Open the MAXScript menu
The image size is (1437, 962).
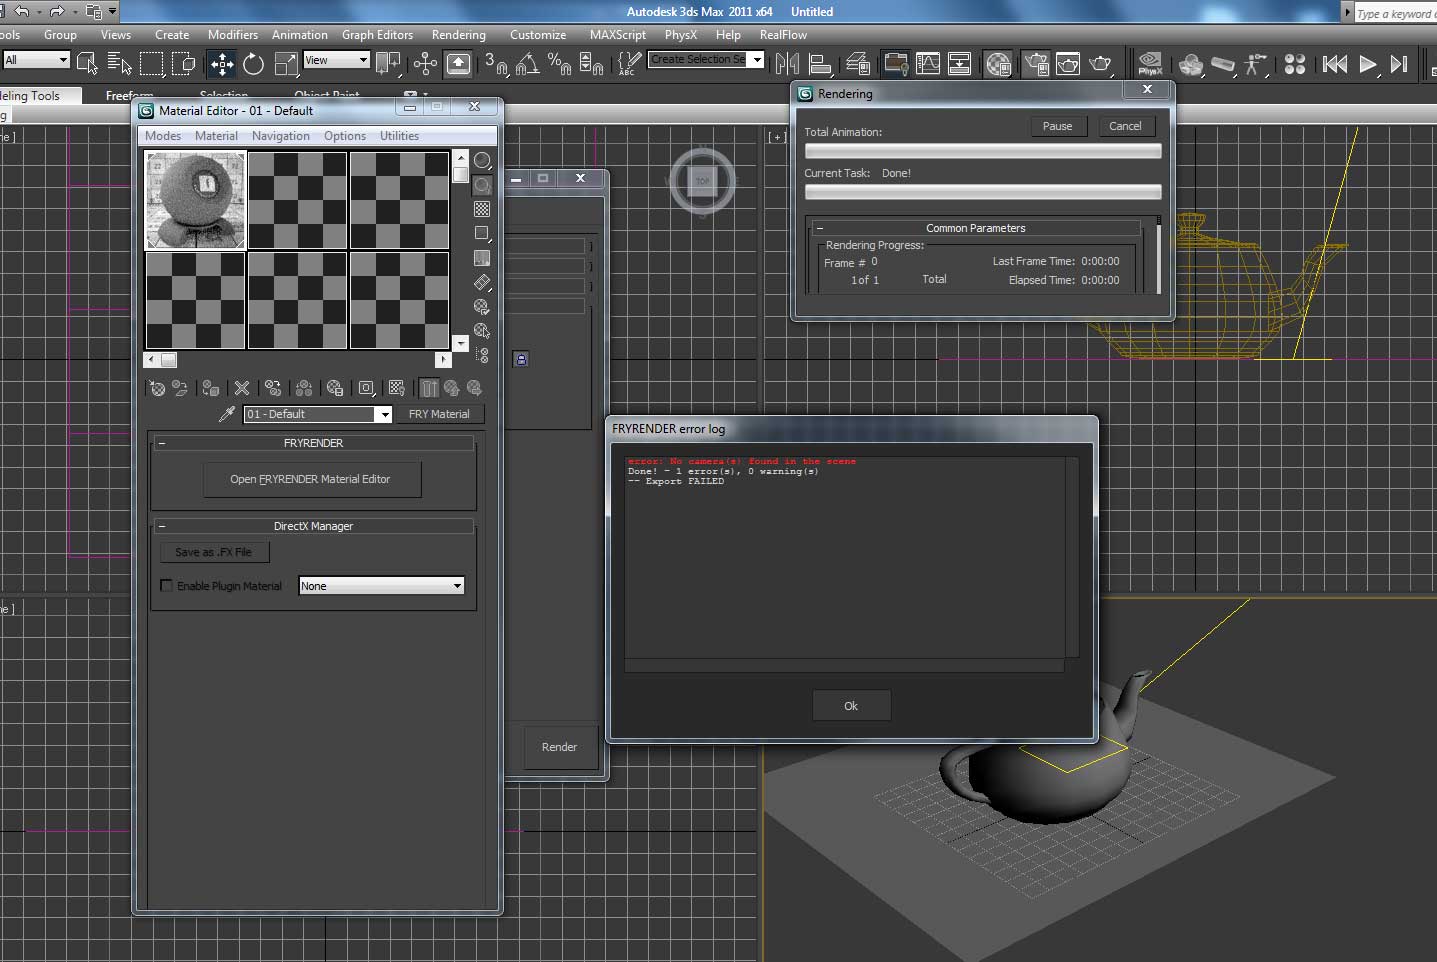click(618, 35)
